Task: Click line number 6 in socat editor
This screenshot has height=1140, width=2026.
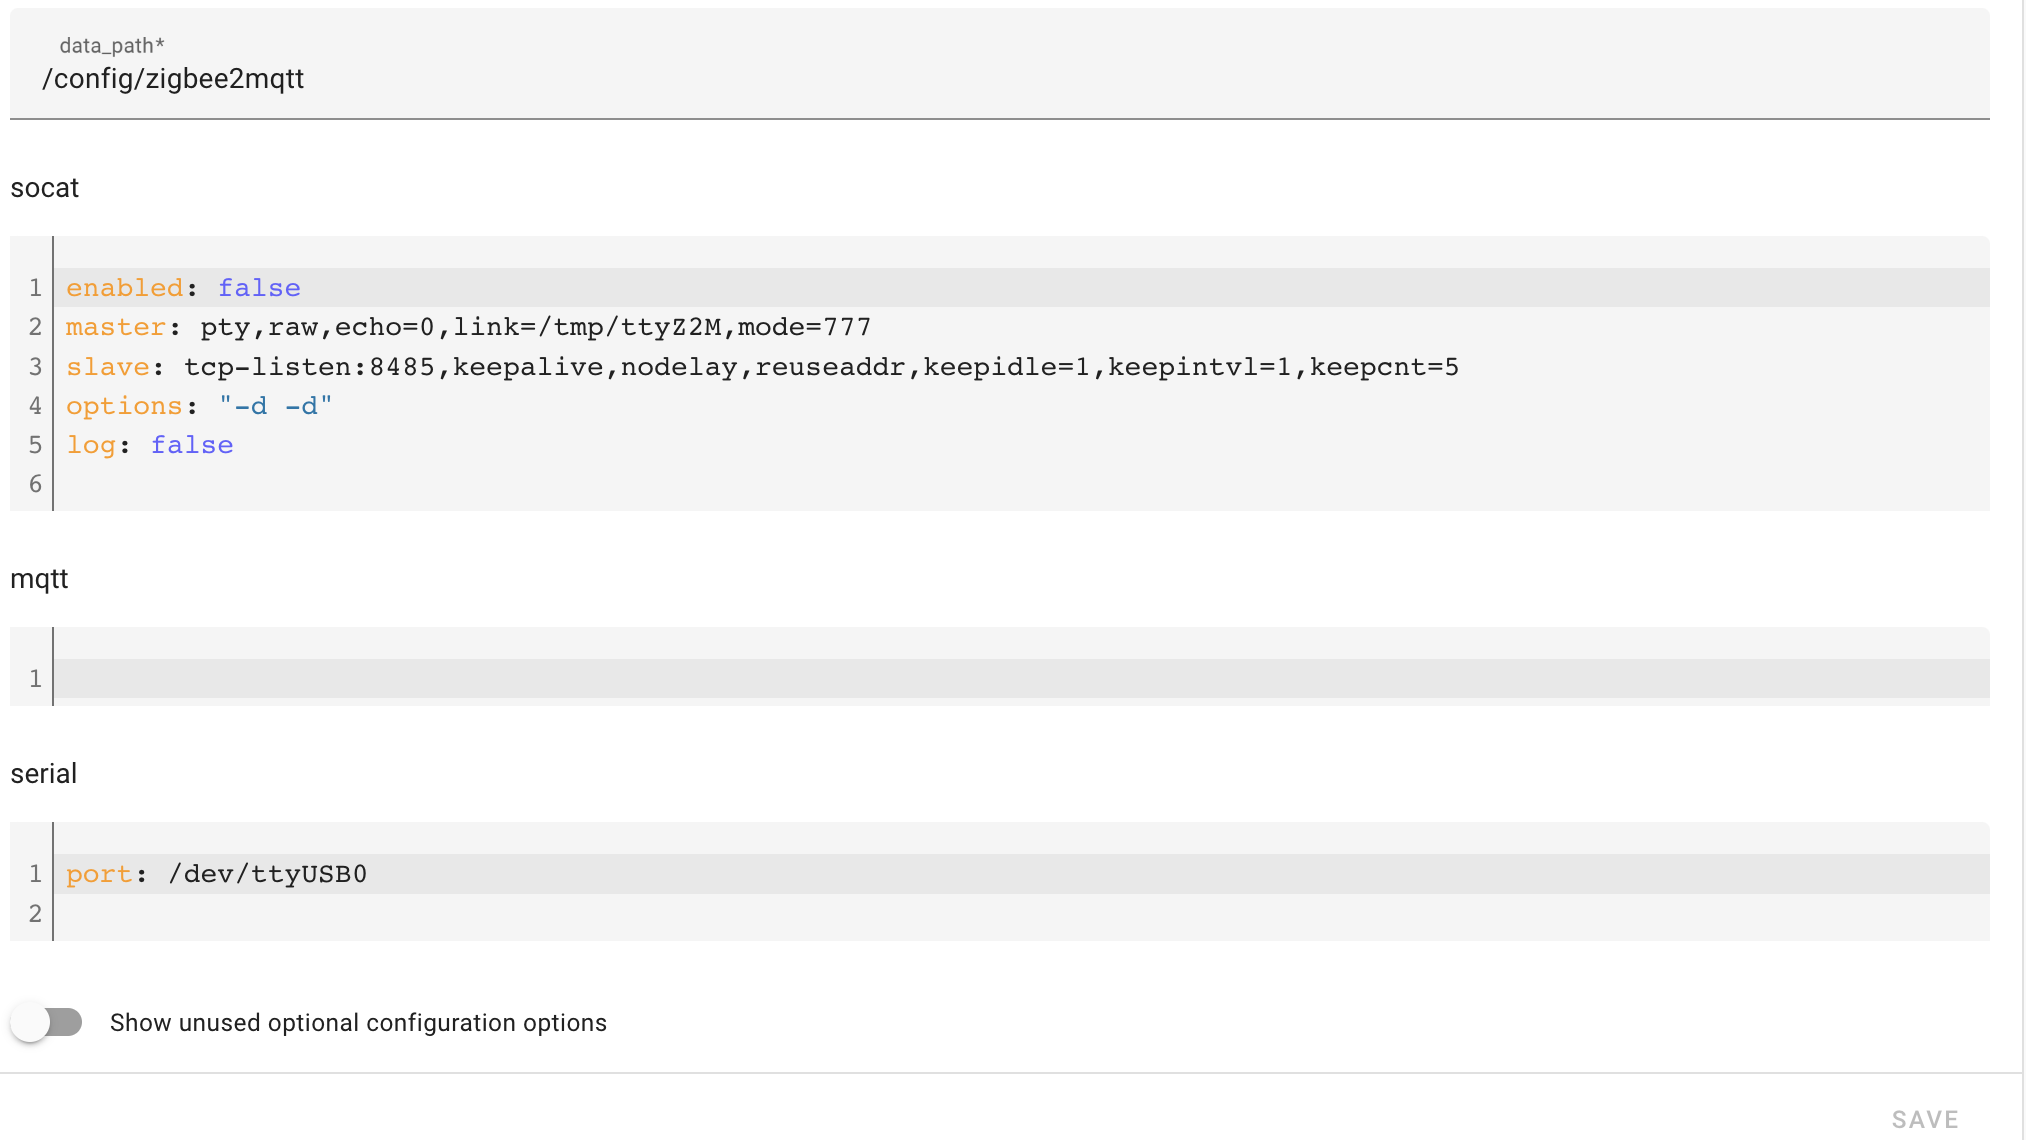Action: point(35,484)
